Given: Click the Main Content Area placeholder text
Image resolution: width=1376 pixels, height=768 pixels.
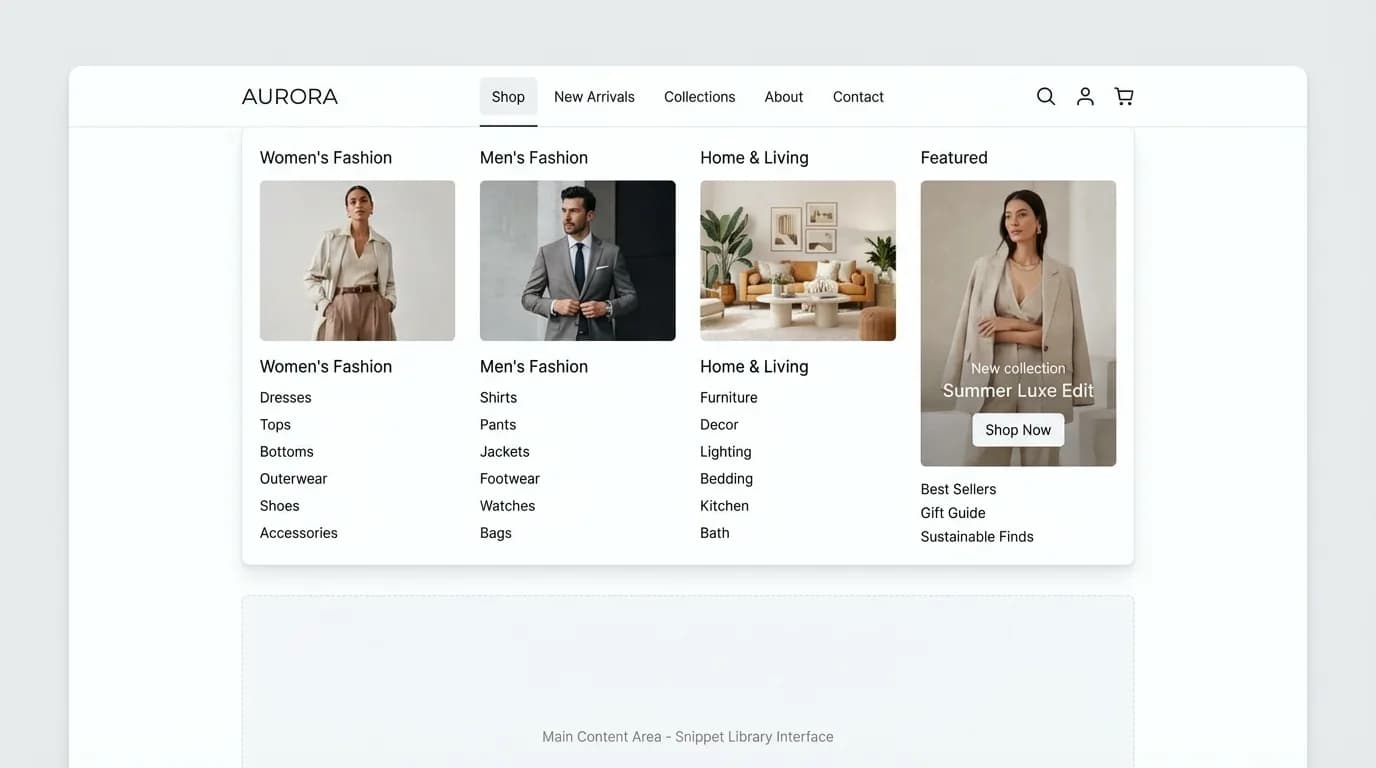Looking at the screenshot, I should (x=688, y=737).
